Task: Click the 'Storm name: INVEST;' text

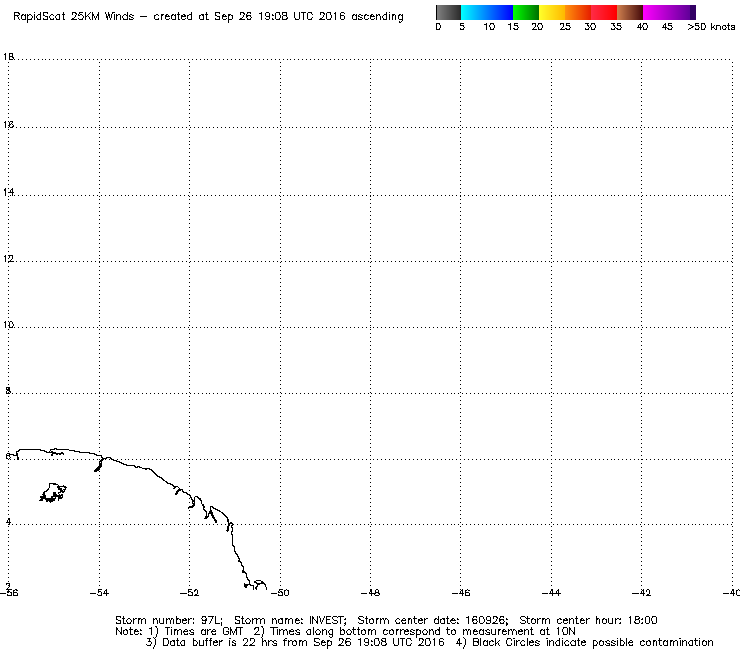Action: click(290, 620)
